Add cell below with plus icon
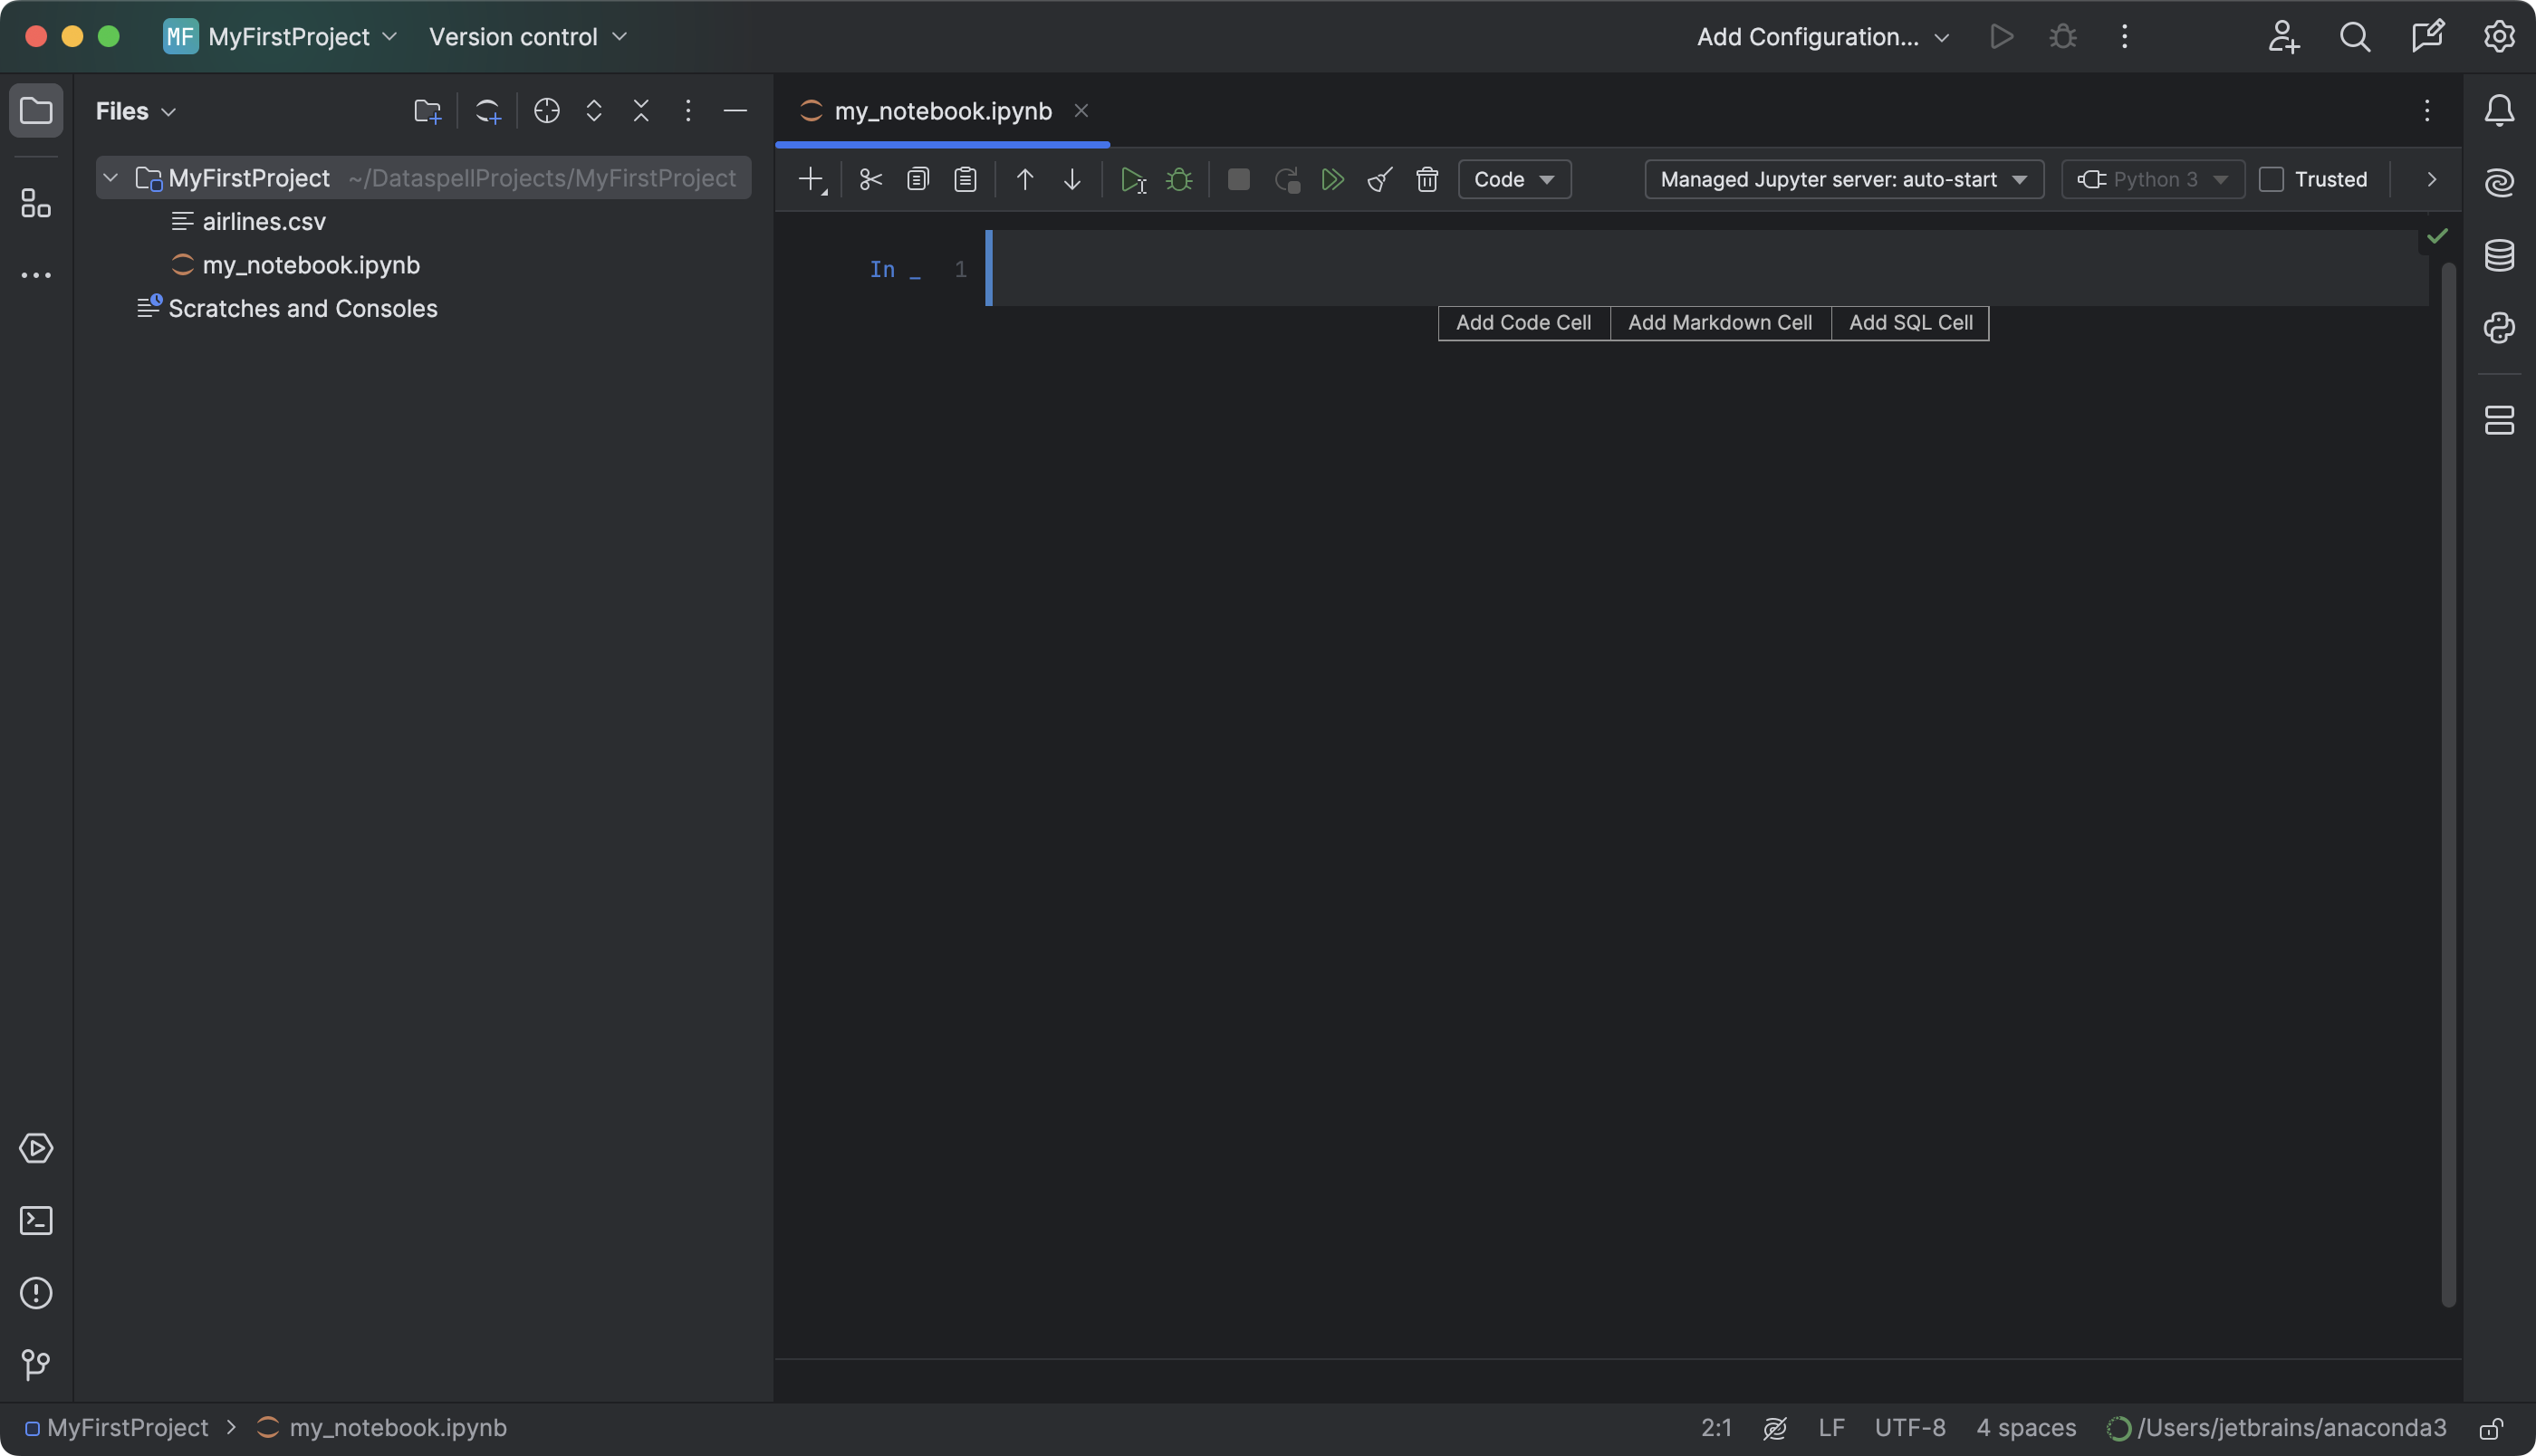The height and width of the screenshot is (1456, 2536). (x=812, y=179)
